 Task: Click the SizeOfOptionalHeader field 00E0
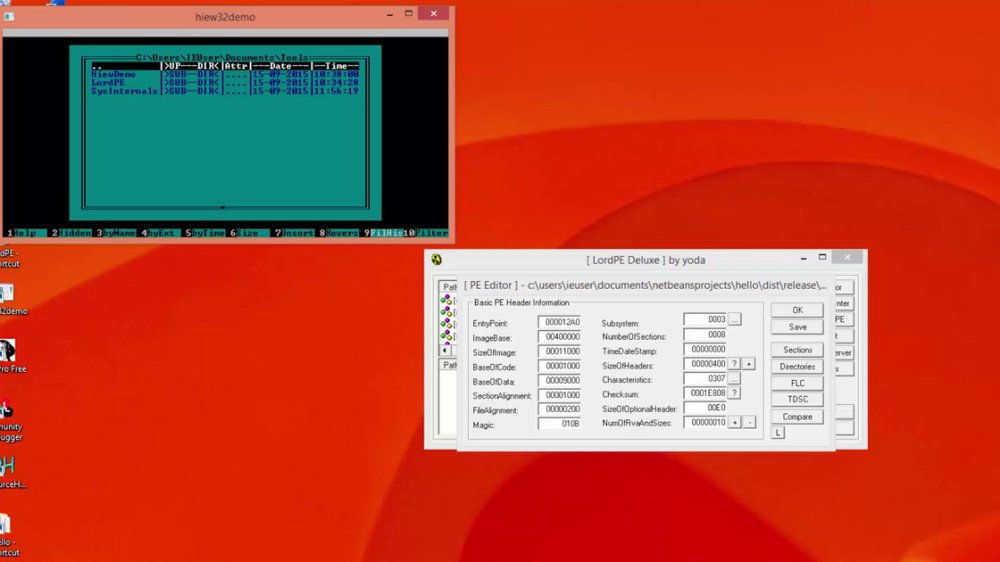[x=705, y=408]
